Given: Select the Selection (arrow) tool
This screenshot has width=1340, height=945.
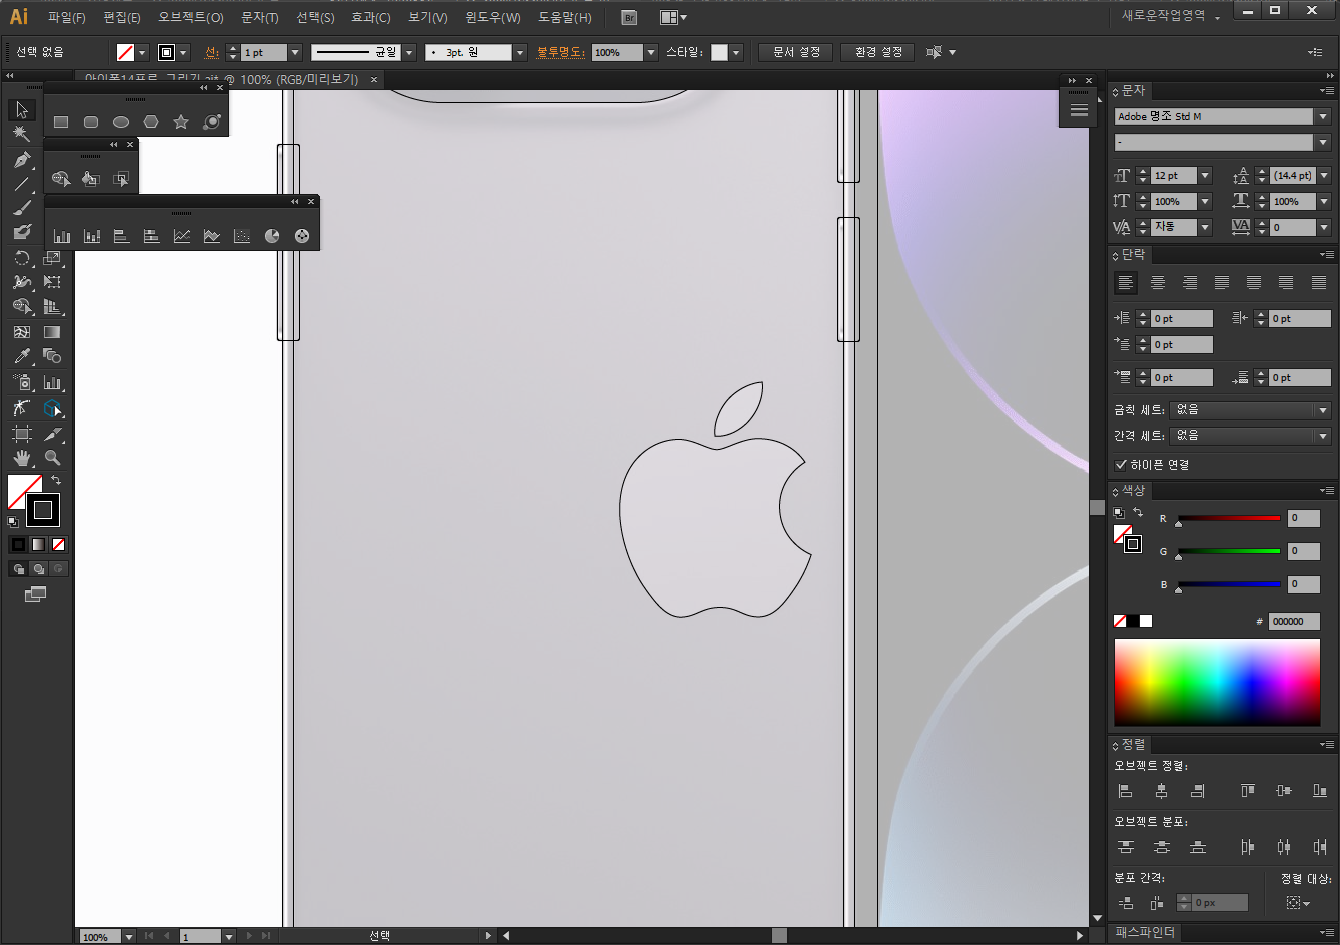Looking at the screenshot, I should pos(22,110).
